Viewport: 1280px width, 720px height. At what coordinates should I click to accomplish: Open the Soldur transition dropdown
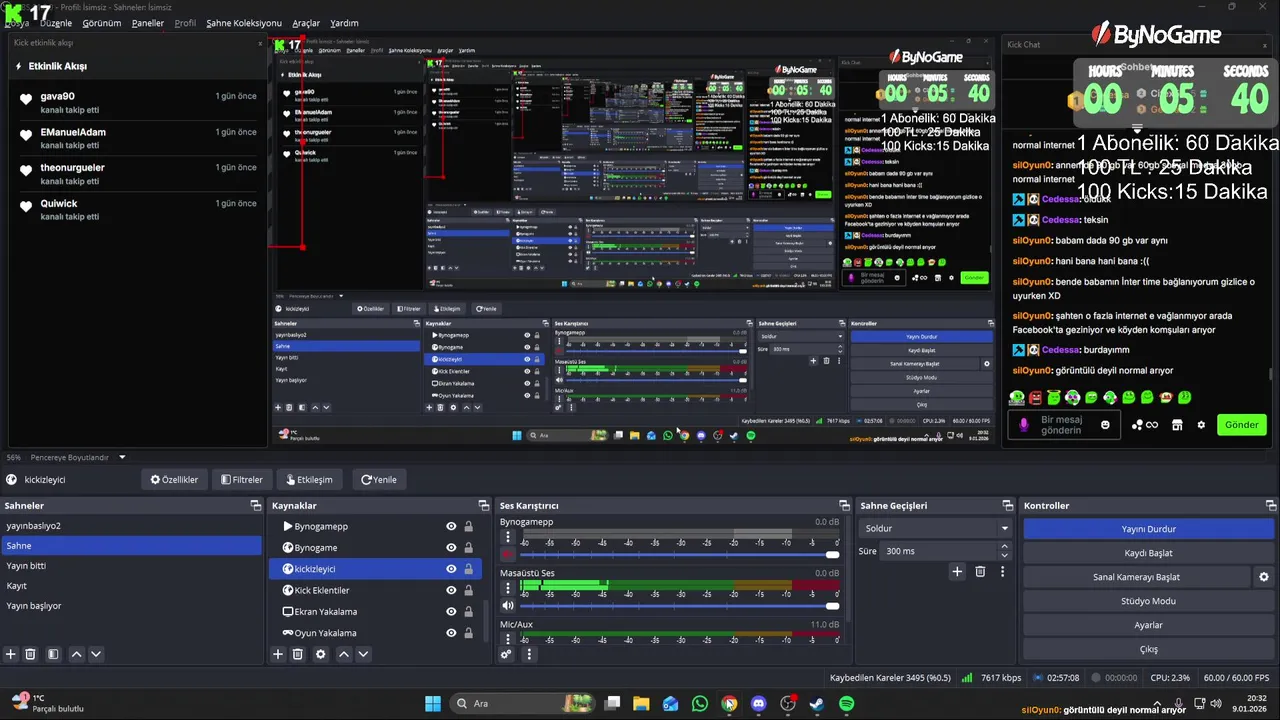tap(936, 528)
